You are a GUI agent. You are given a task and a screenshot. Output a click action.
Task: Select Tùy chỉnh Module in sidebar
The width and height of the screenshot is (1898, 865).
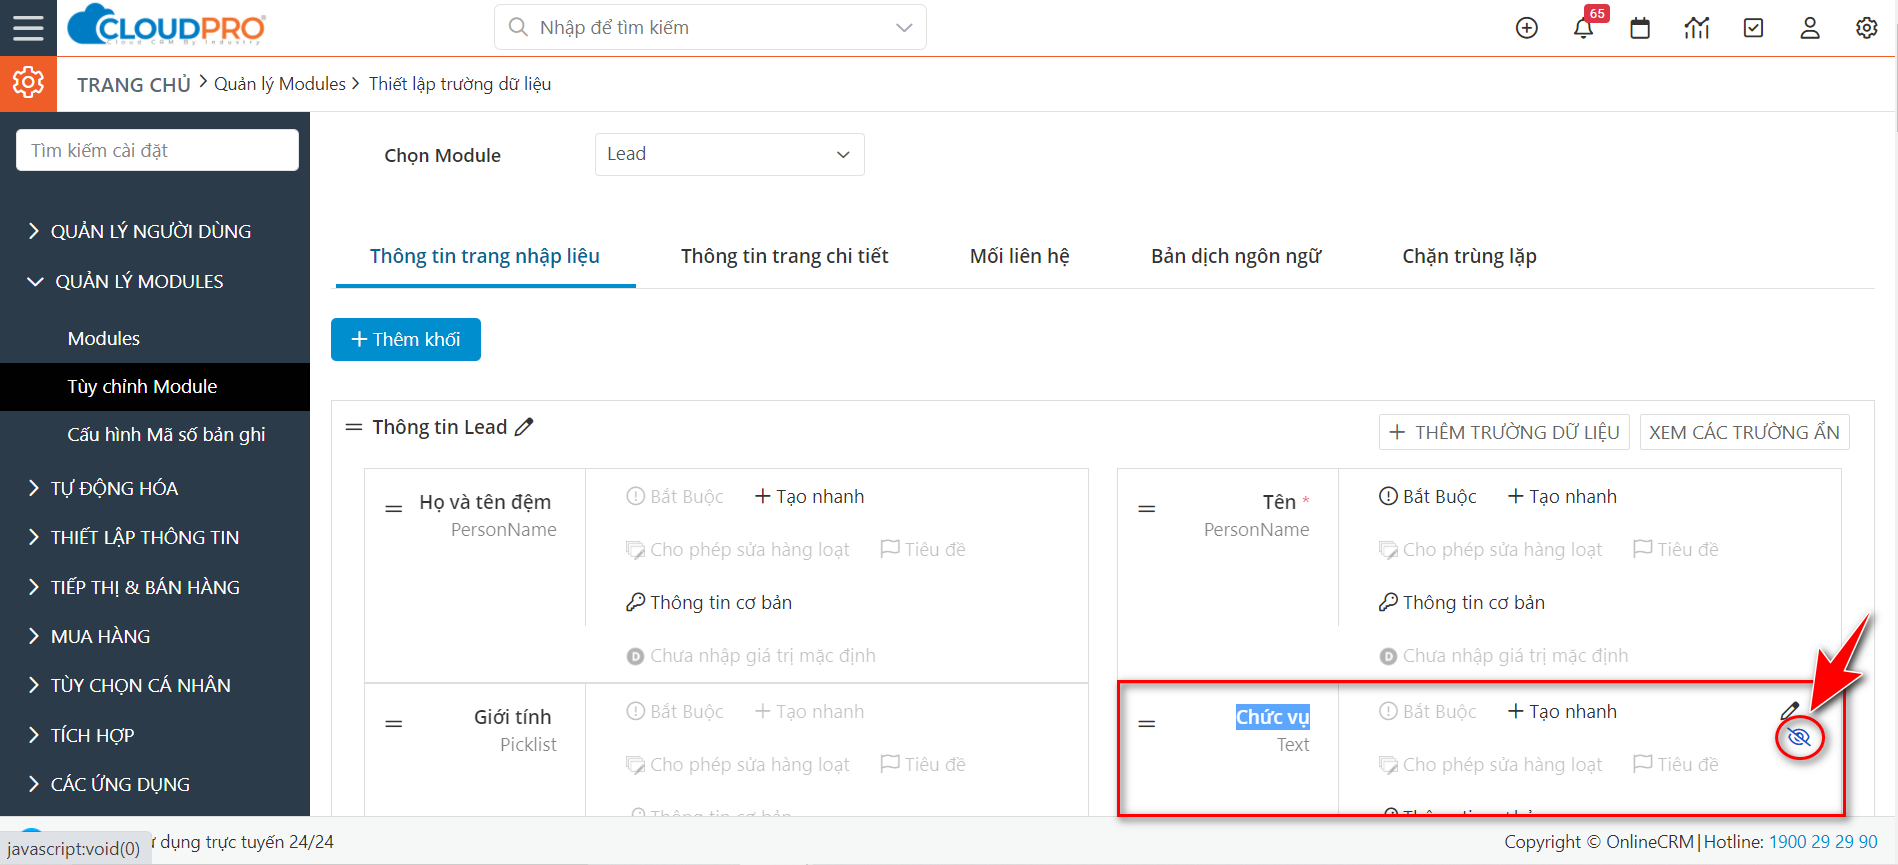click(x=155, y=387)
